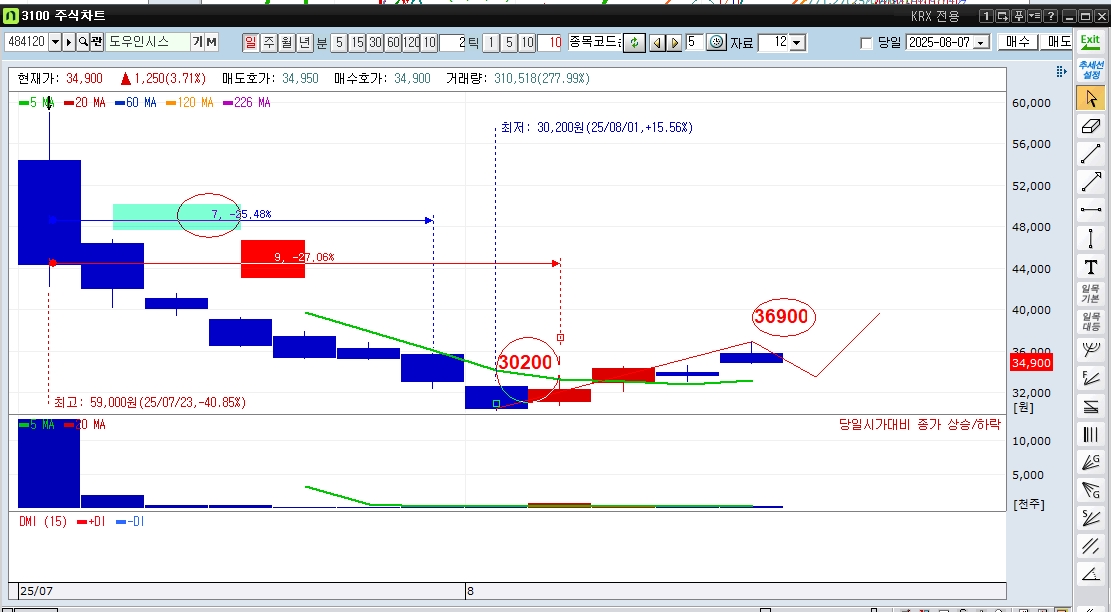The width and height of the screenshot is (1111, 612).
Task: Enable the 당일 checkbox
Action: point(866,43)
